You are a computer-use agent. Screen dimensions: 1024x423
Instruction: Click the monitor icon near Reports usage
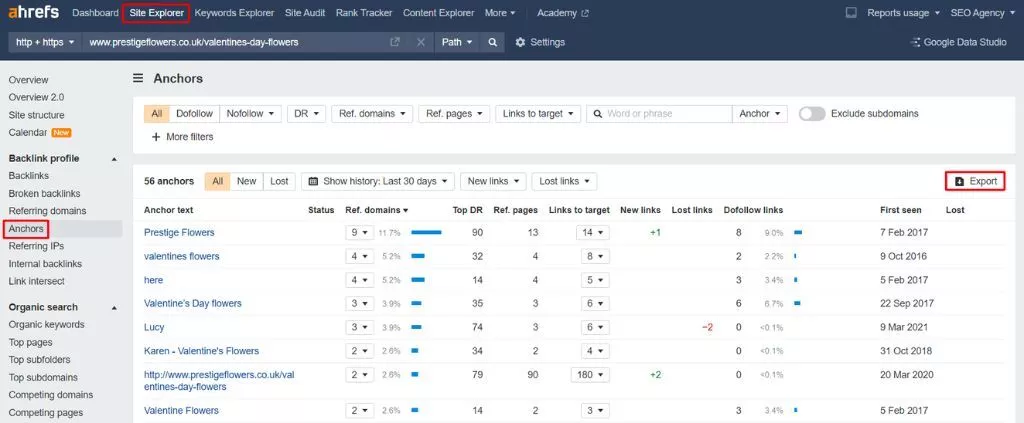[x=851, y=12]
